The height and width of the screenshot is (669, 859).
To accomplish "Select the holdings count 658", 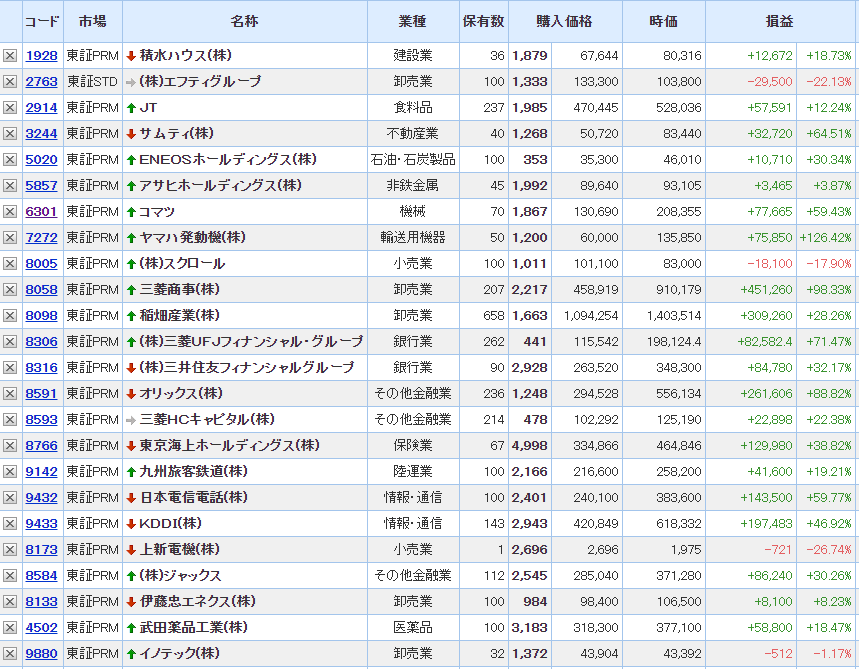I will (x=494, y=316).
